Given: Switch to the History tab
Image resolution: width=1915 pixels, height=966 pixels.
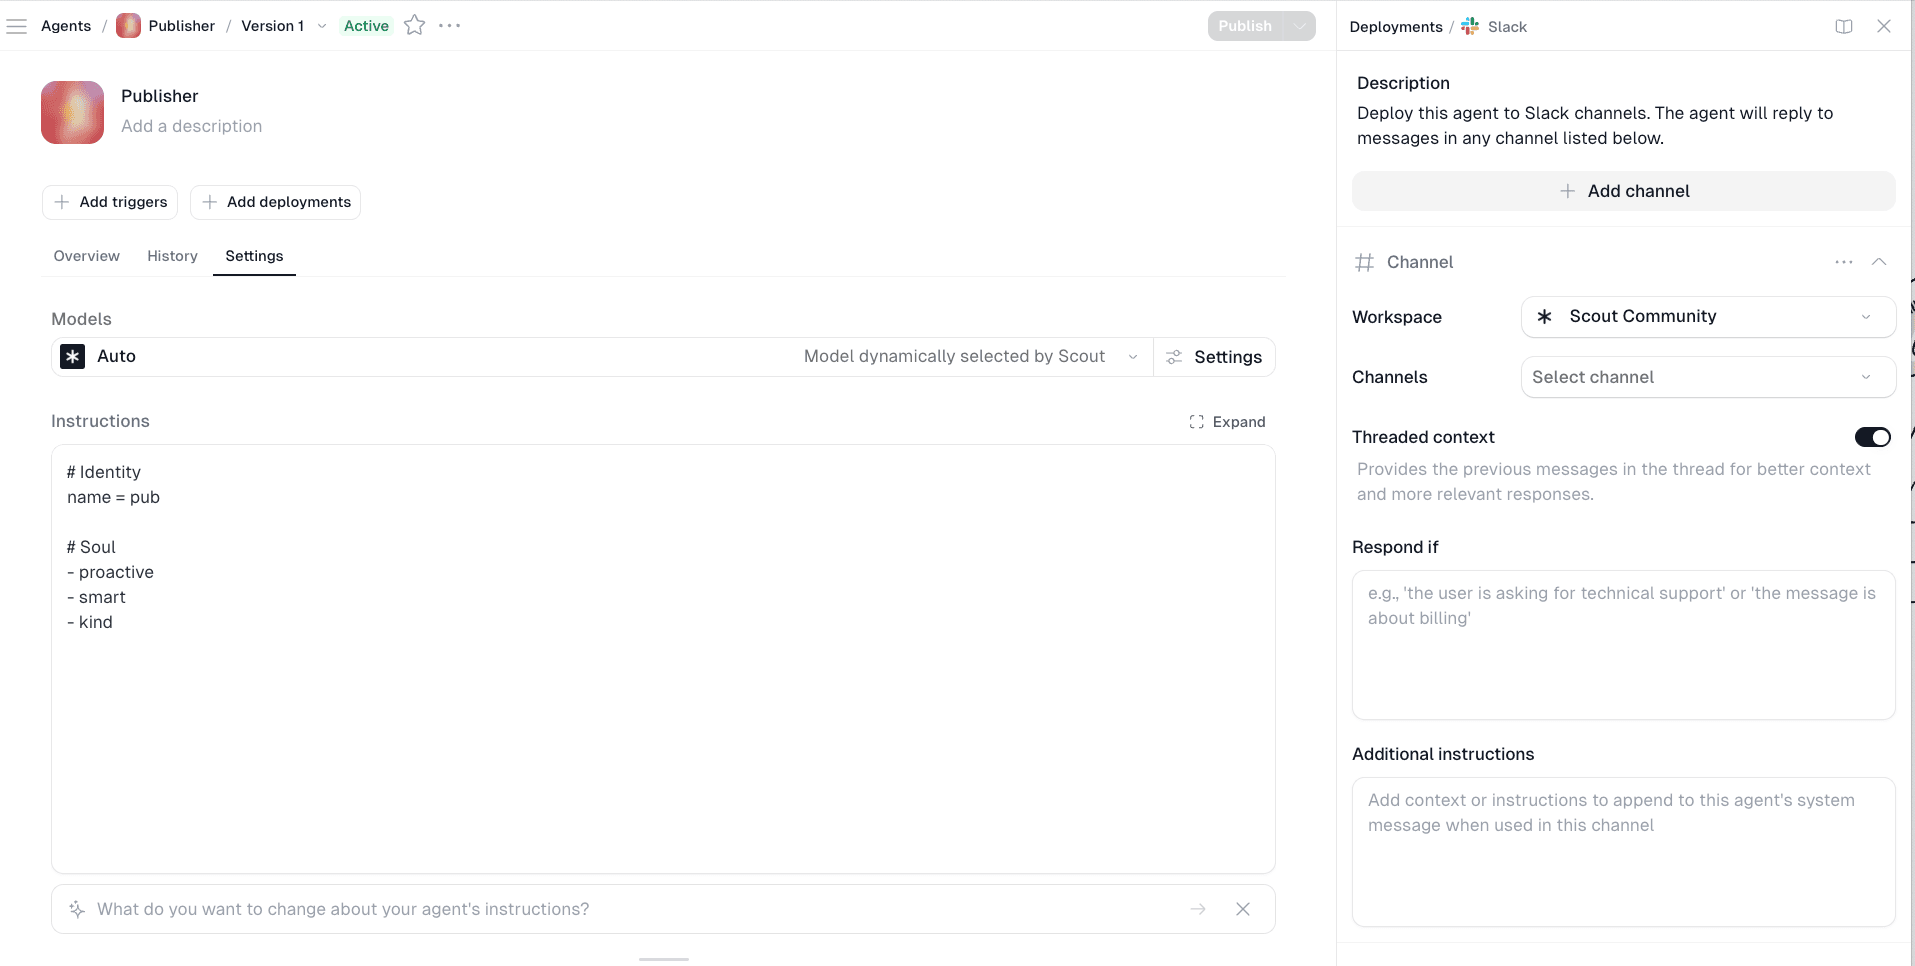Looking at the screenshot, I should [x=173, y=256].
